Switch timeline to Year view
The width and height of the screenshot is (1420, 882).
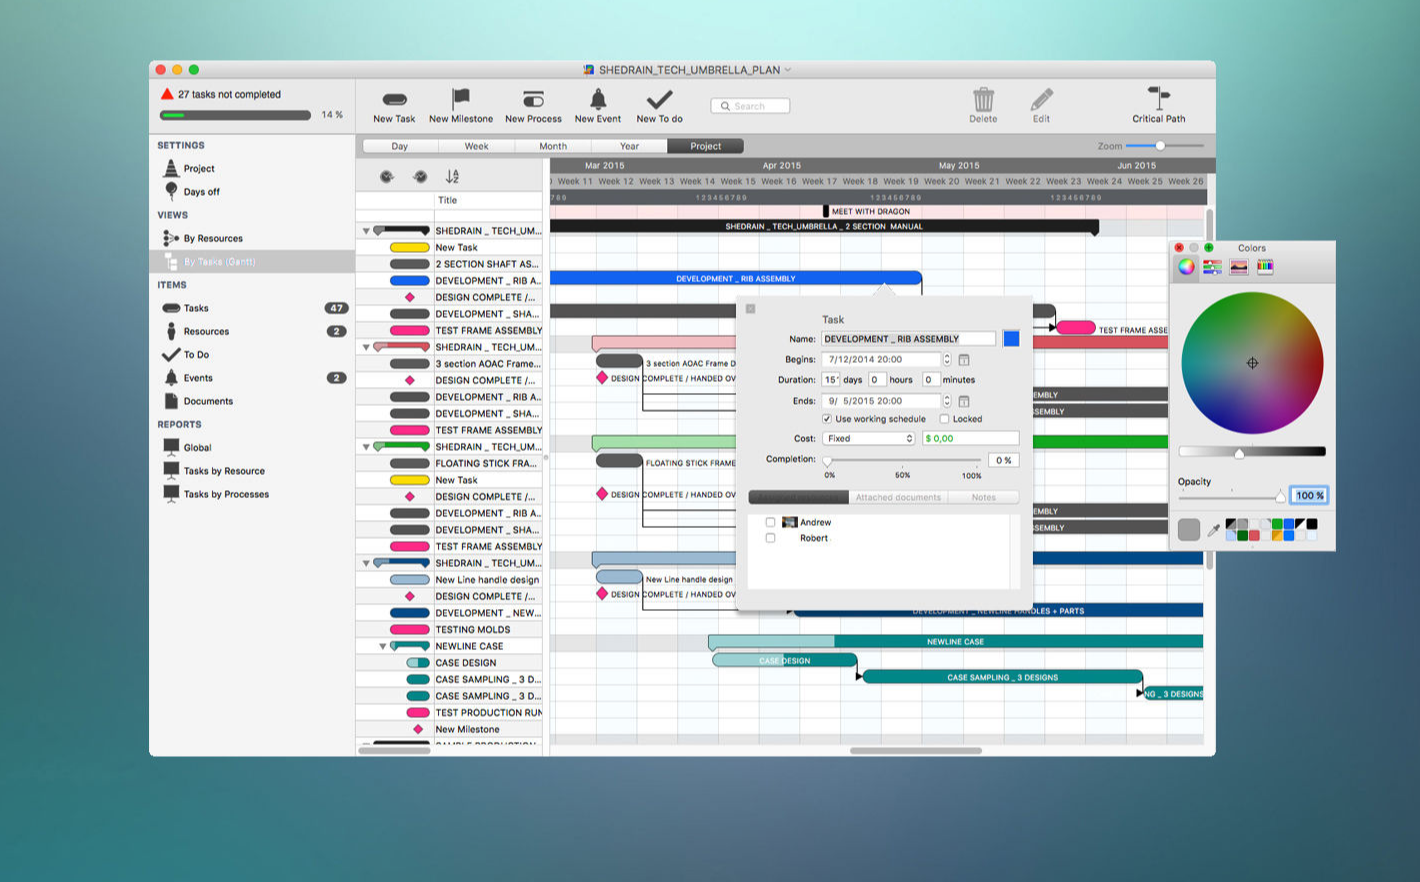629,146
